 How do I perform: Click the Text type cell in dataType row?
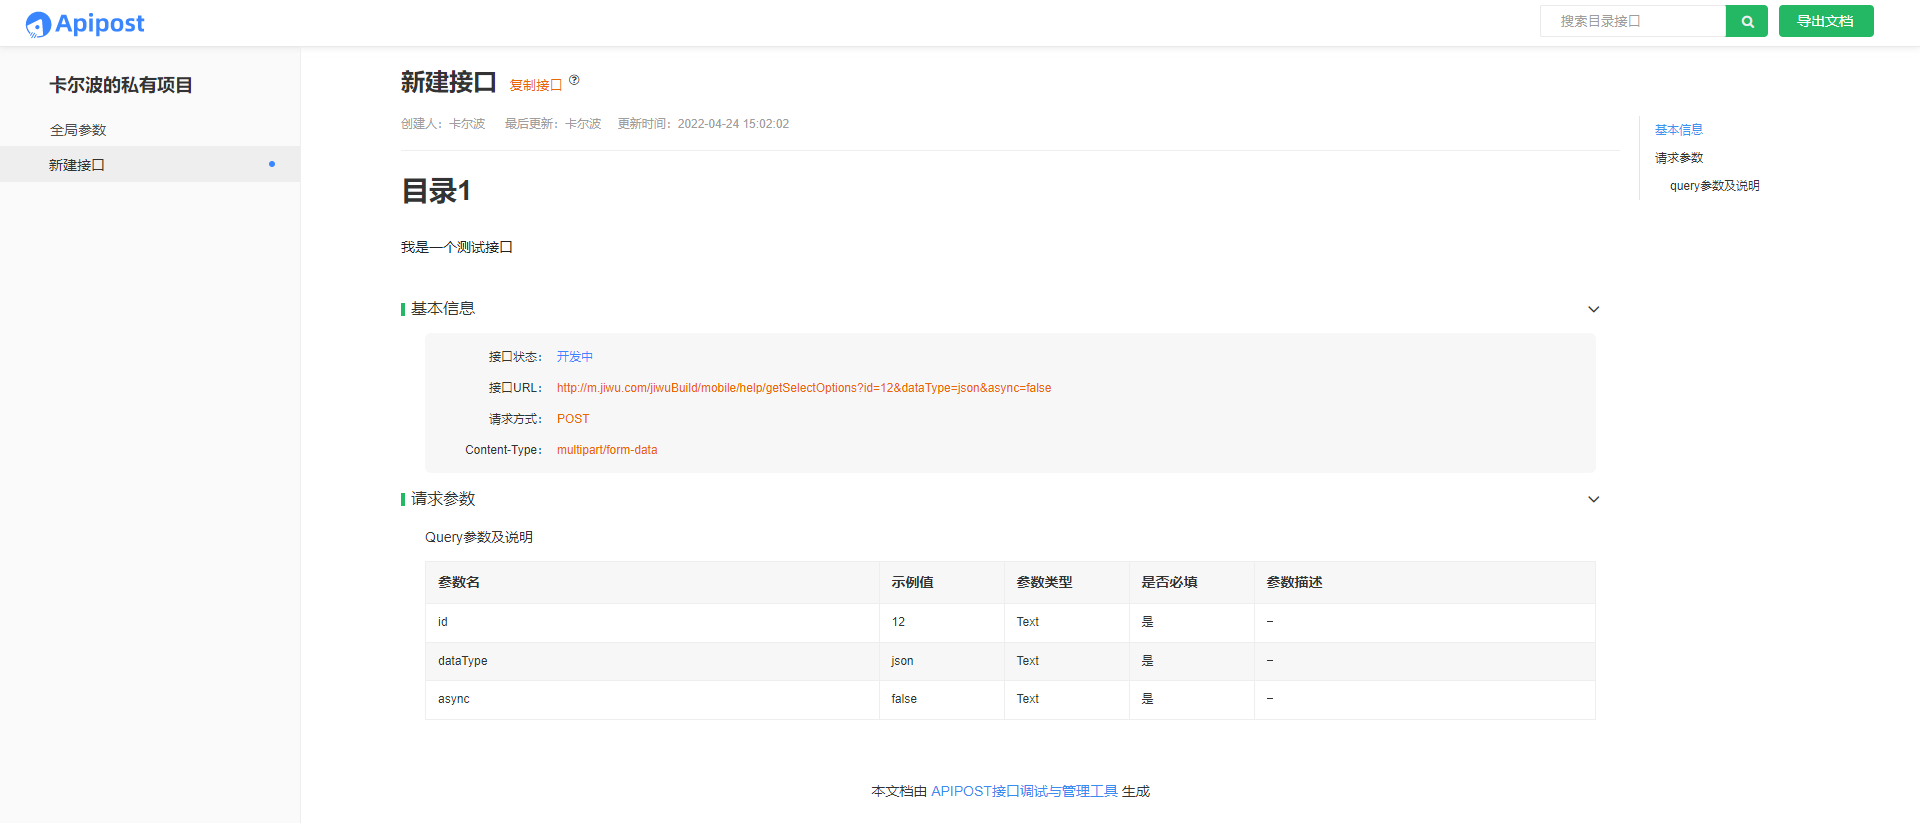[x=1067, y=661]
